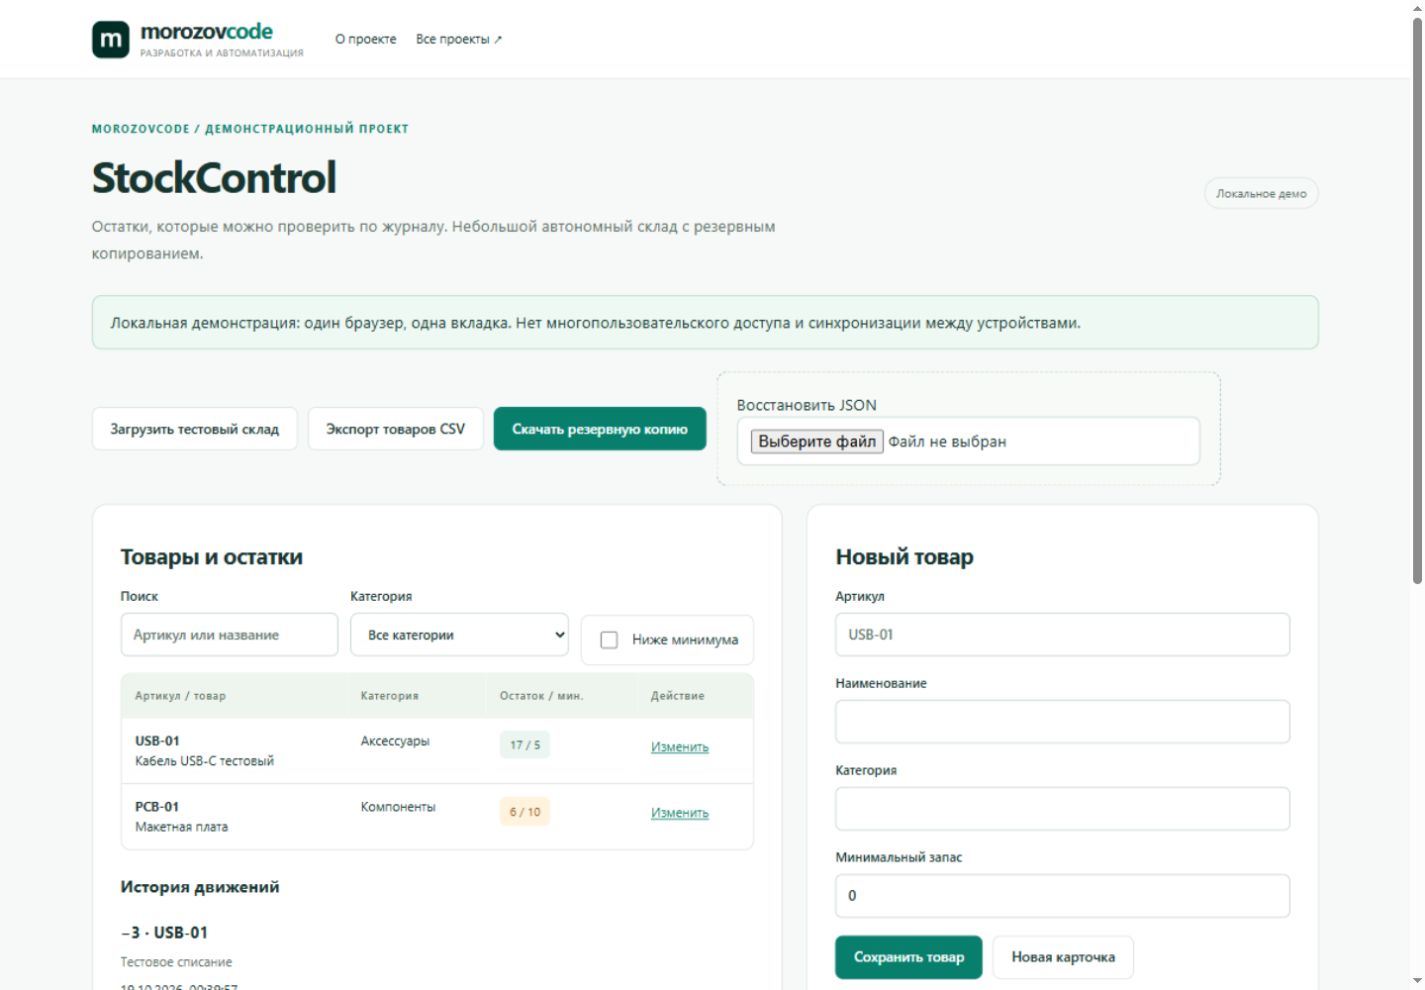Screen dimensions: 1425x990
Task: Click 'Сохранить товар' button
Action: click(x=909, y=957)
